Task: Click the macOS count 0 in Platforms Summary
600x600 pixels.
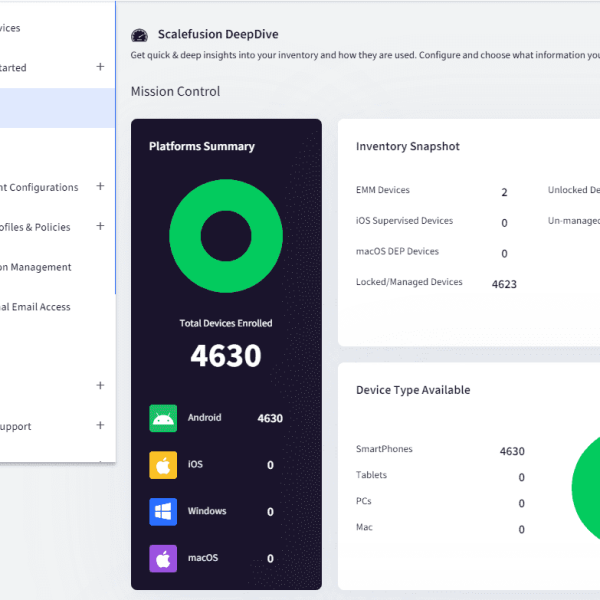Action: click(270, 559)
